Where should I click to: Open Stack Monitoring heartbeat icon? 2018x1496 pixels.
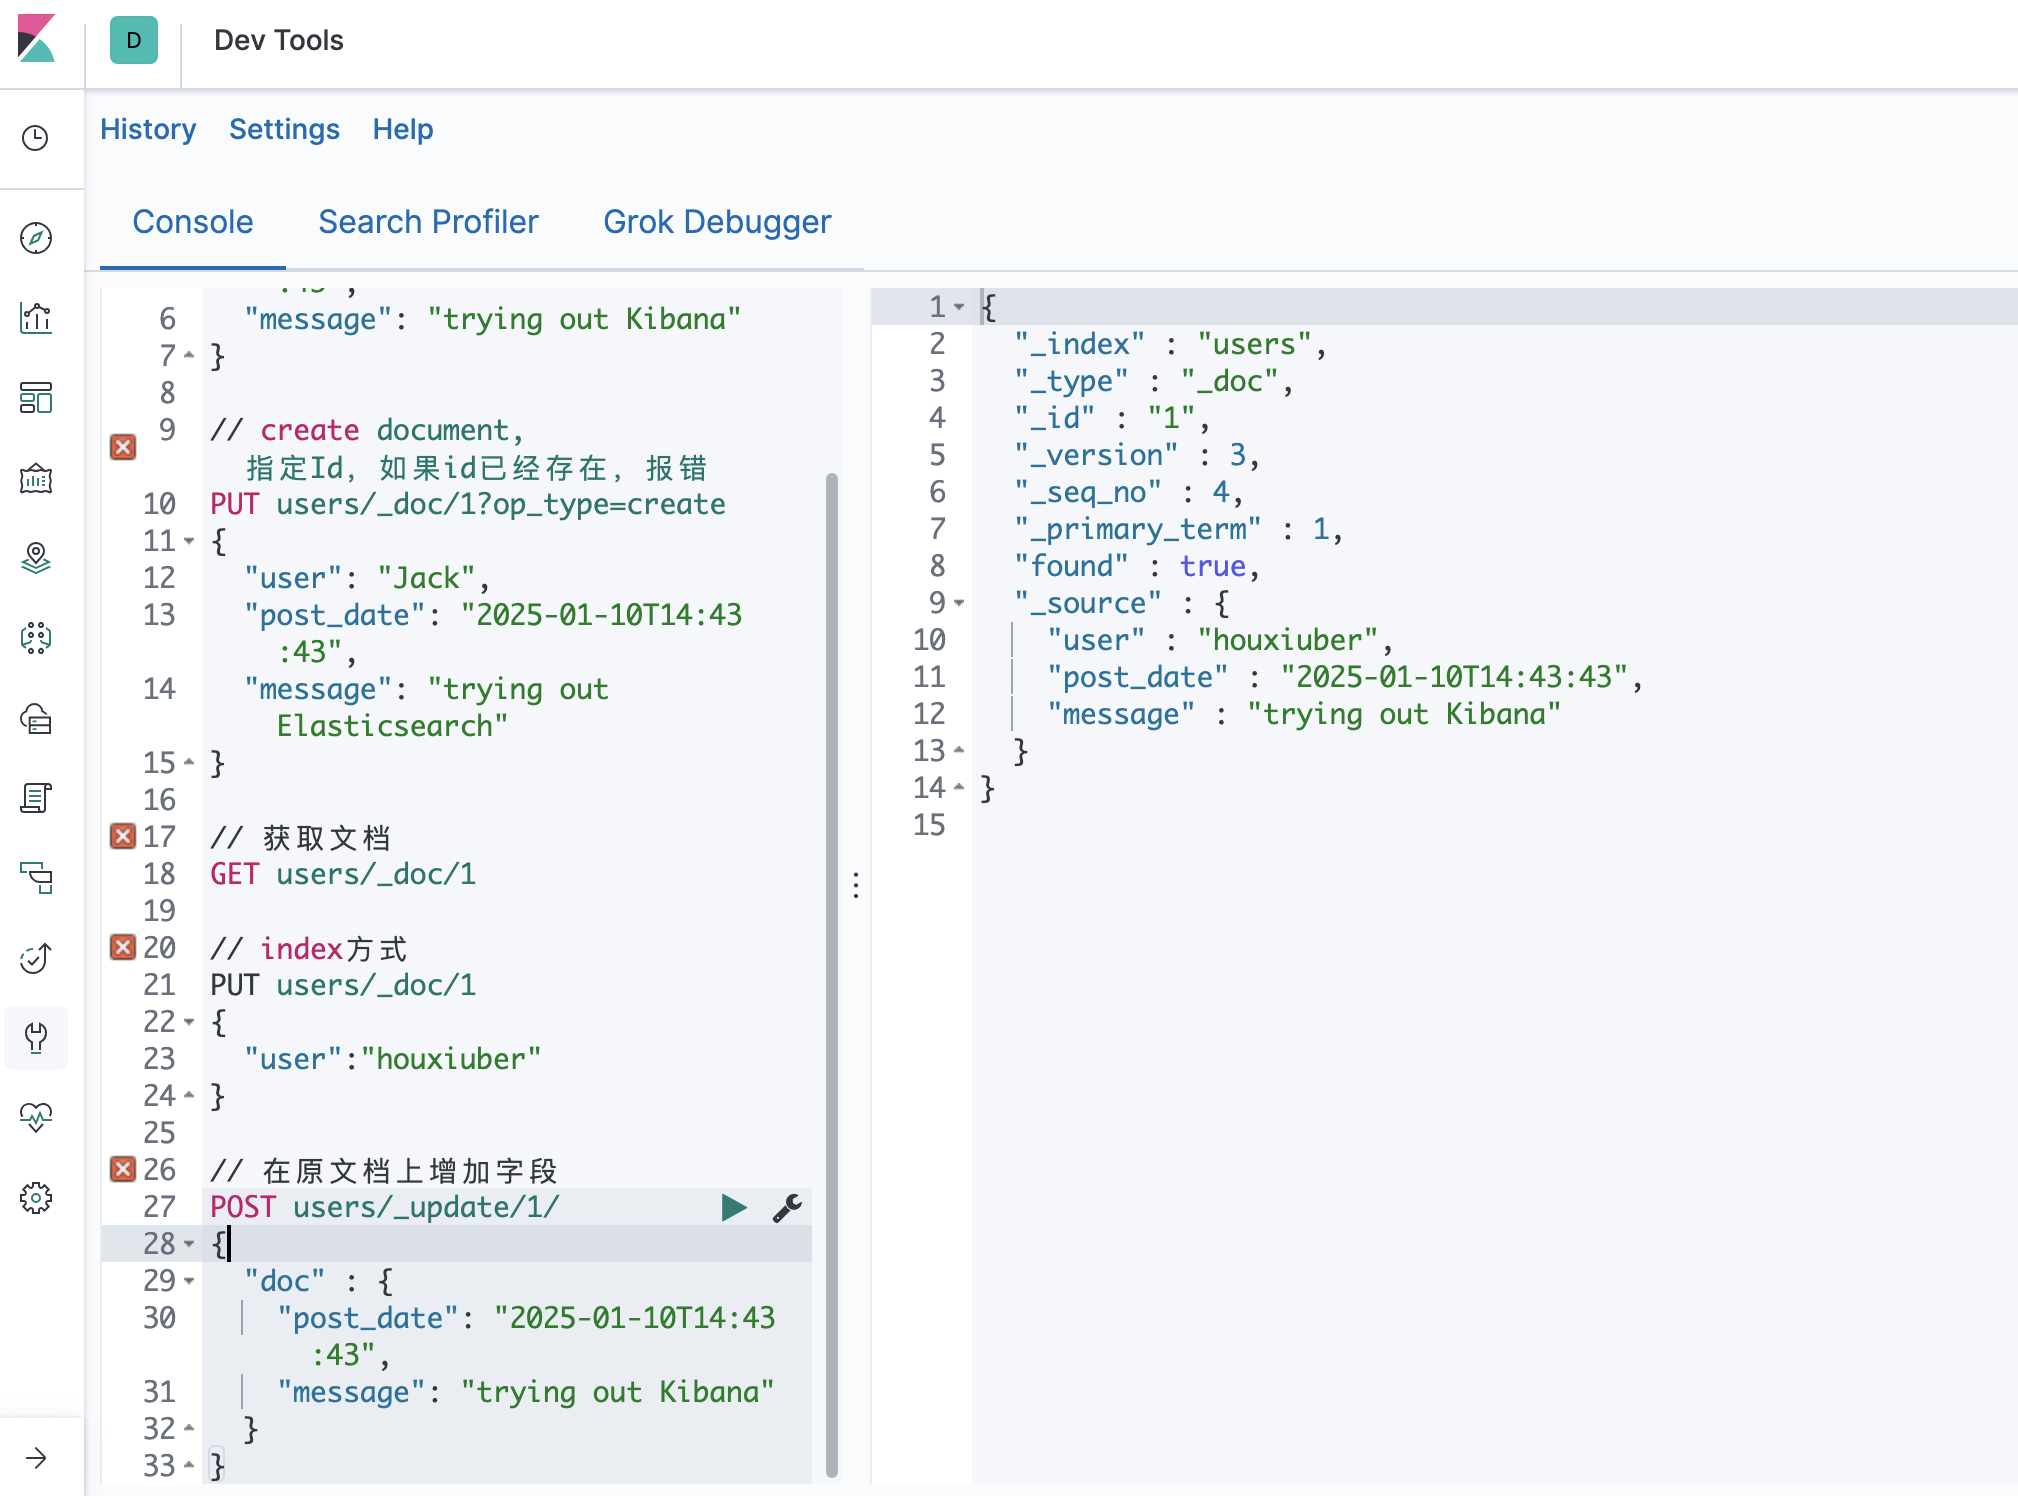click(x=36, y=1117)
